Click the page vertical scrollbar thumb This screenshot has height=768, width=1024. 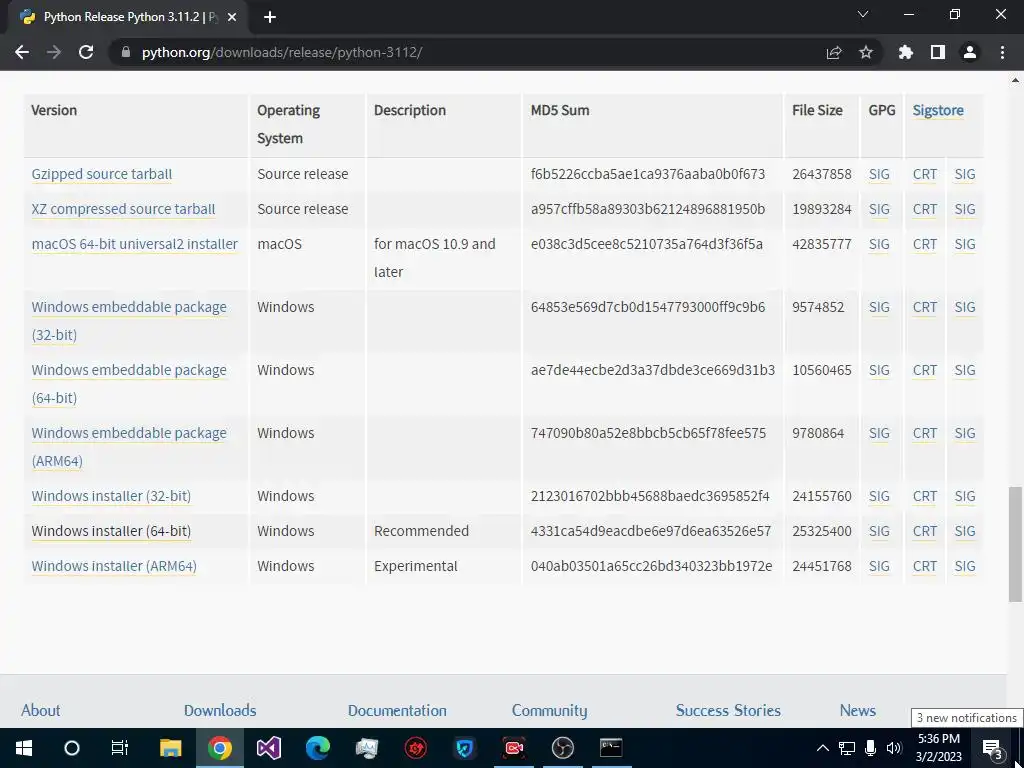[1015, 543]
